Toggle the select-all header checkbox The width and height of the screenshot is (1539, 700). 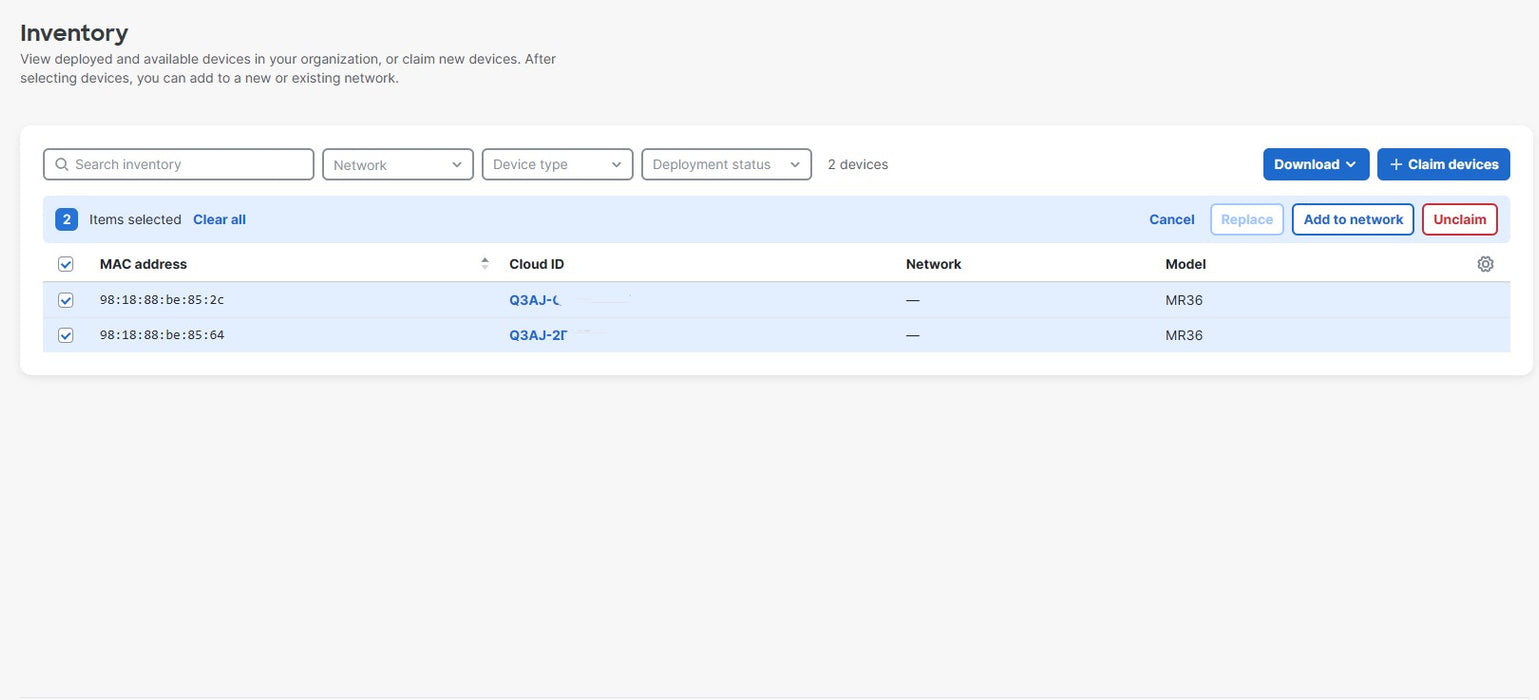[x=66, y=264]
